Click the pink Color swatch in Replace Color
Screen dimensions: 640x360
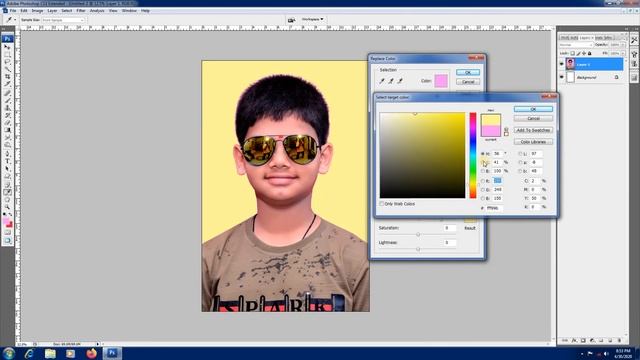pos(441,81)
